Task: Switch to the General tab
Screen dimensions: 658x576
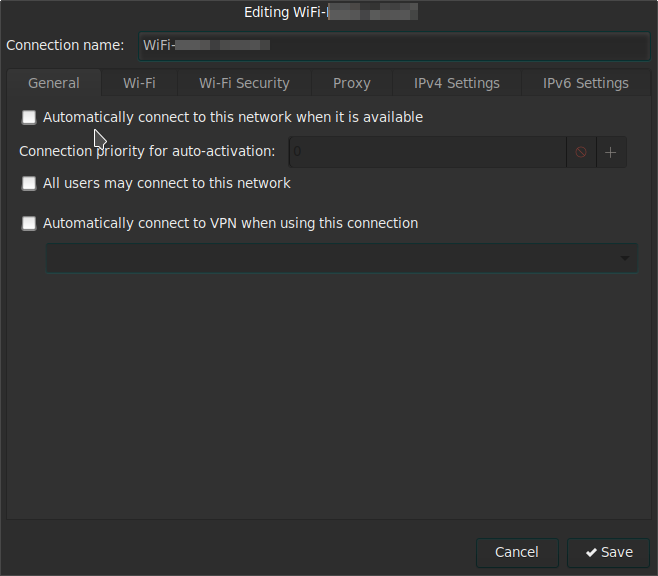Action: click(54, 83)
